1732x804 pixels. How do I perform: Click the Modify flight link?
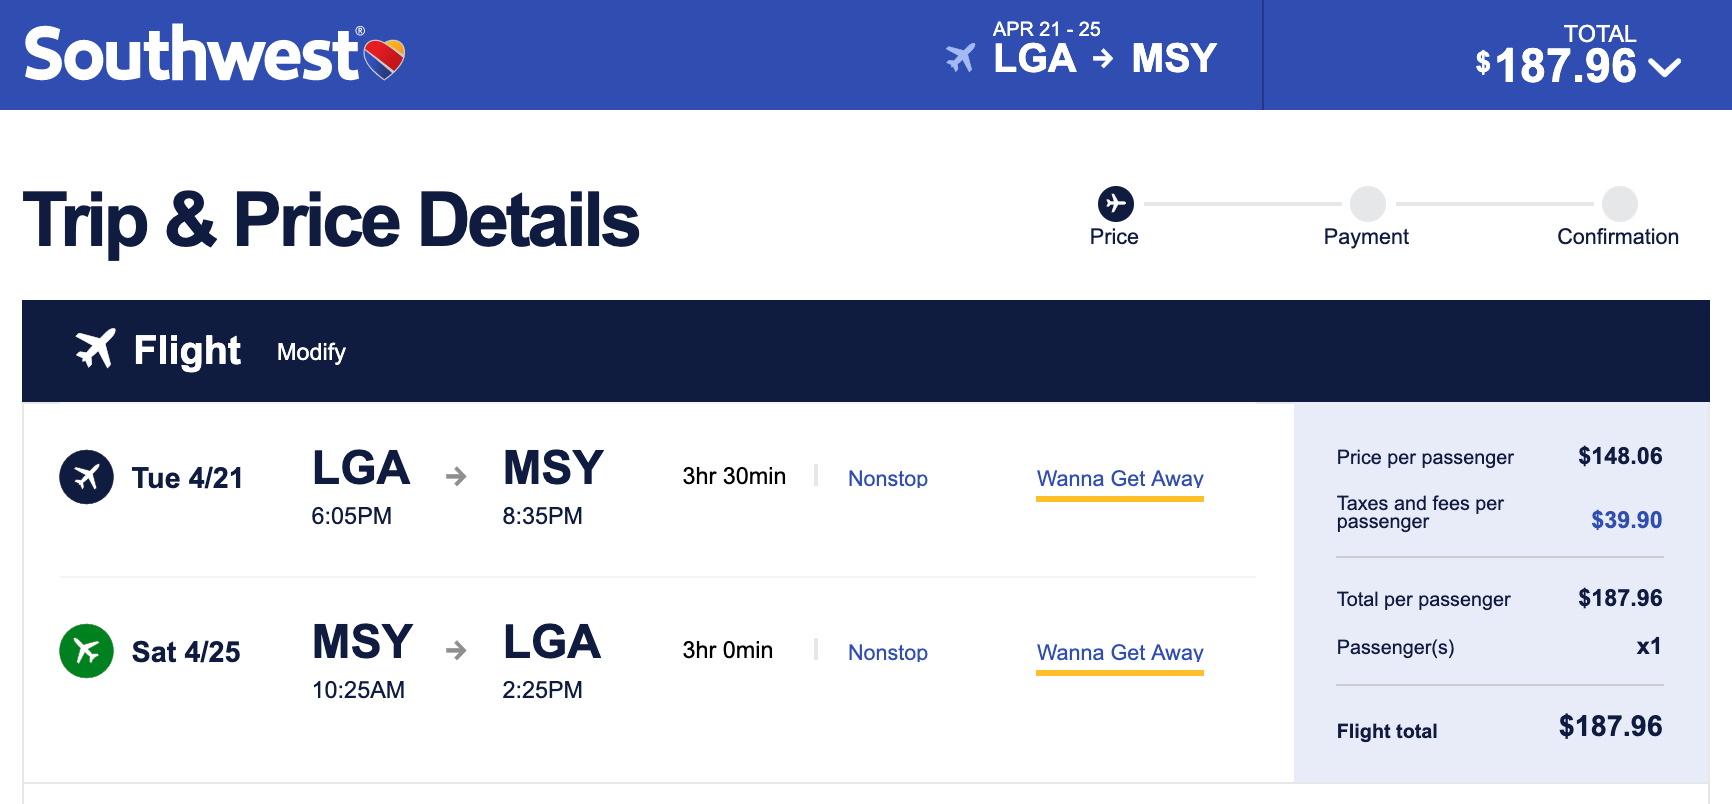click(x=311, y=352)
